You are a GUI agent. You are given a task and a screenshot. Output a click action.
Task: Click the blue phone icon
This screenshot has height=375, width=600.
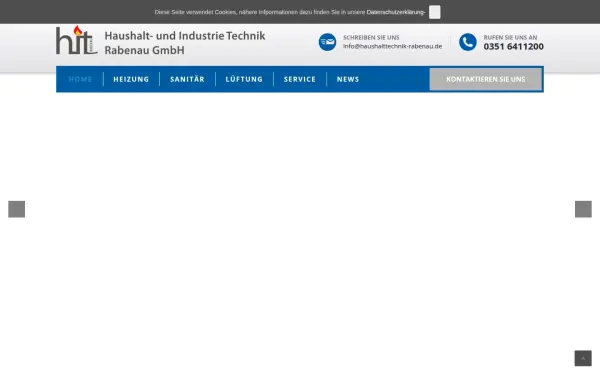(468, 42)
